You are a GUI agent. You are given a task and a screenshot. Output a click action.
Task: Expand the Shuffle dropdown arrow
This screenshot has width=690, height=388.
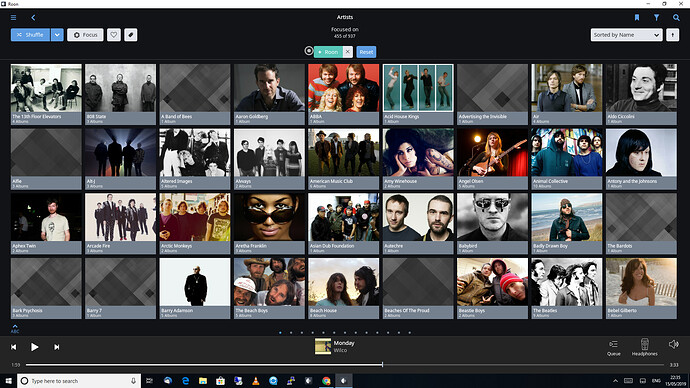click(57, 35)
